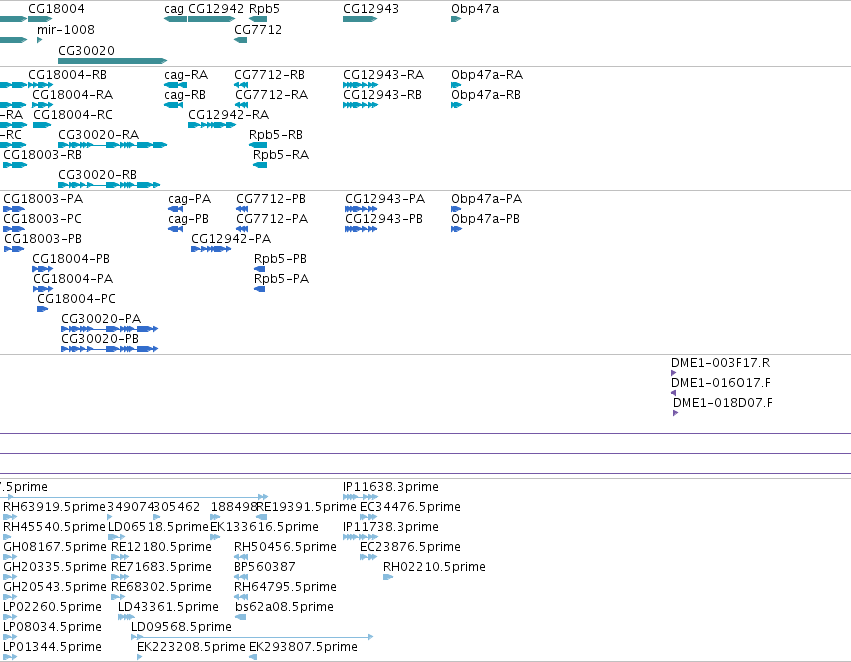Select EST EK293807.5prime
Screen dimensions: 851x662
point(303,647)
